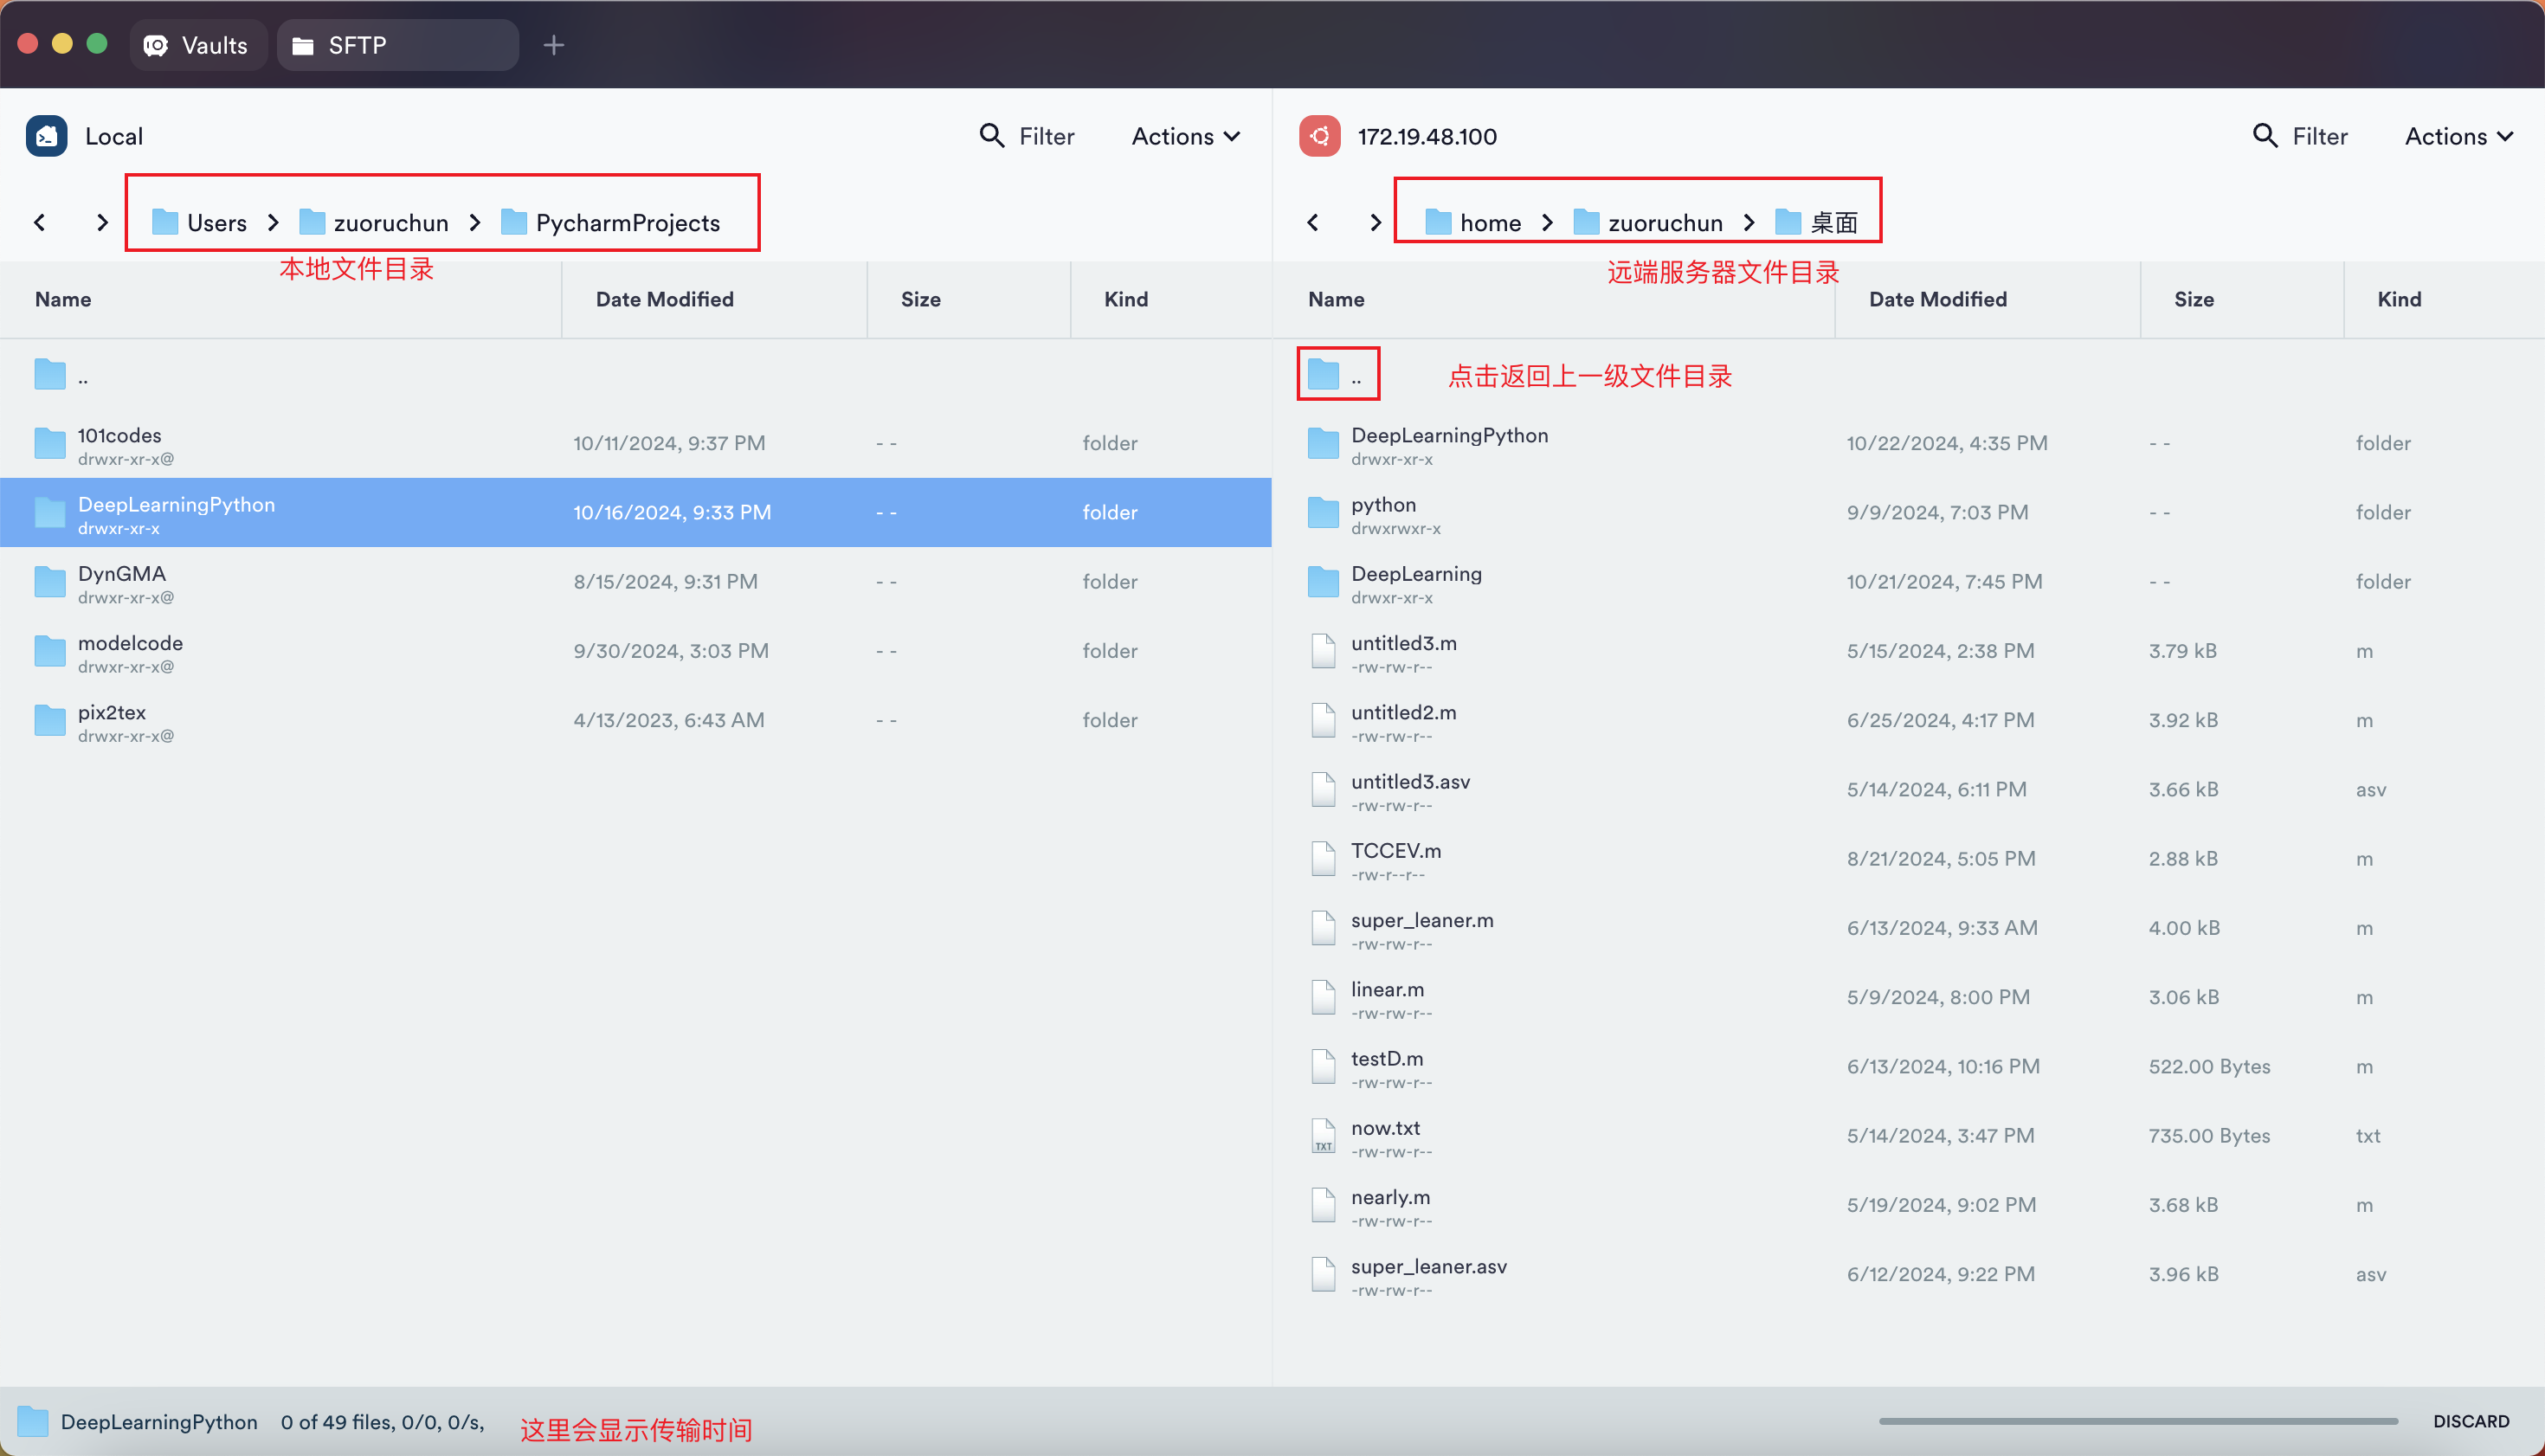
Task: Click the Local terminal host icon
Action: [x=46, y=136]
